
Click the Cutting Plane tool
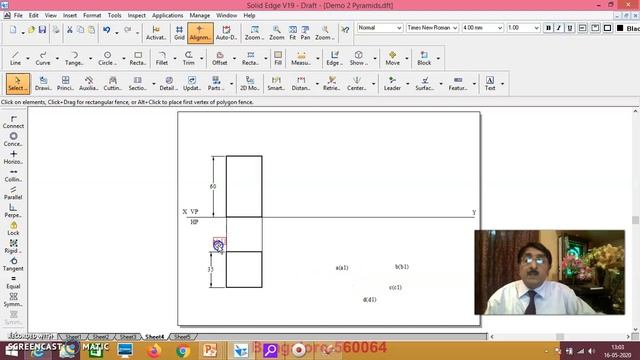pyautogui.click(x=112, y=83)
